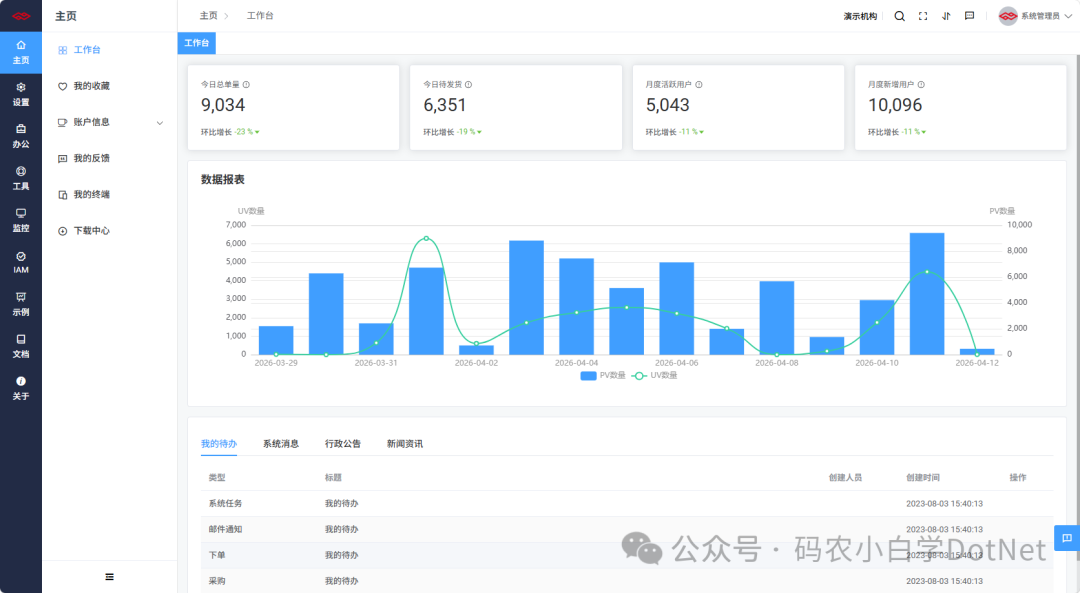This screenshot has height=593, width=1080.
Task: Open the 工具 tools sidebar icon
Action: pos(21,178)
